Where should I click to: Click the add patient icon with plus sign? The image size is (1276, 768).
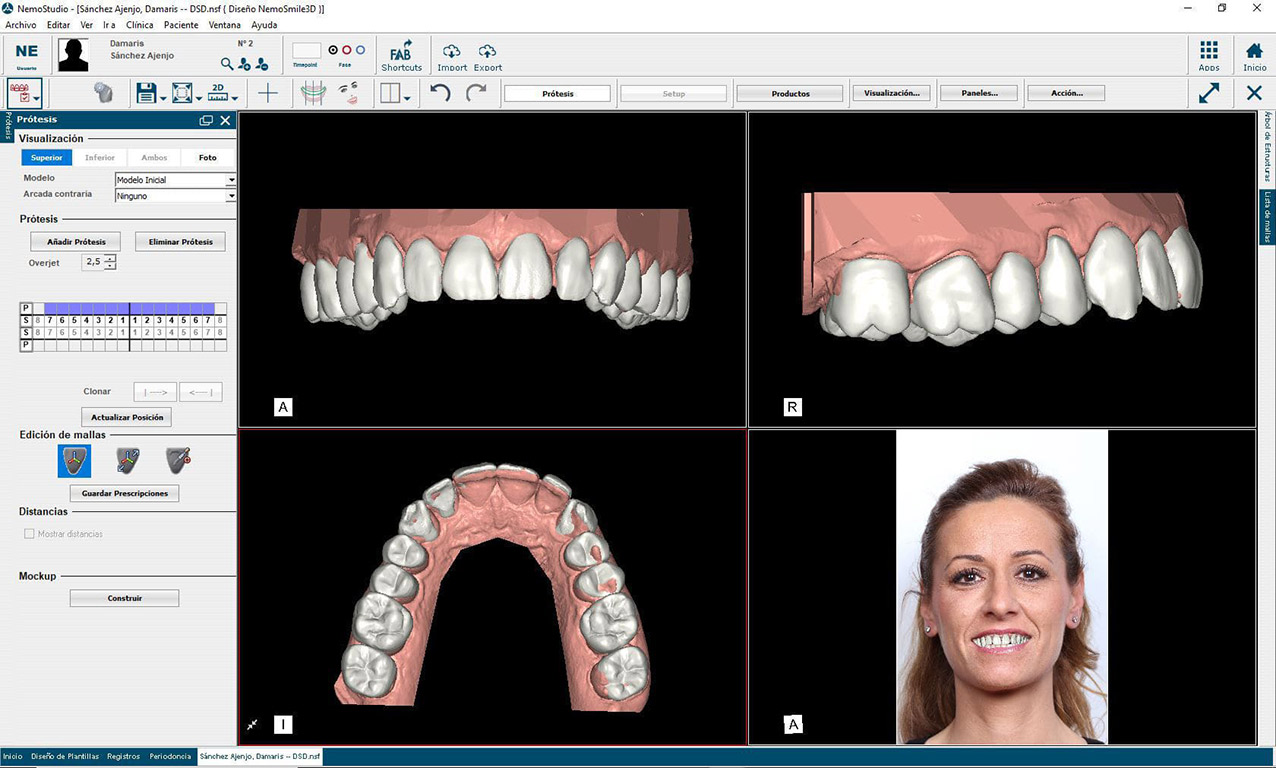[244, 64]
